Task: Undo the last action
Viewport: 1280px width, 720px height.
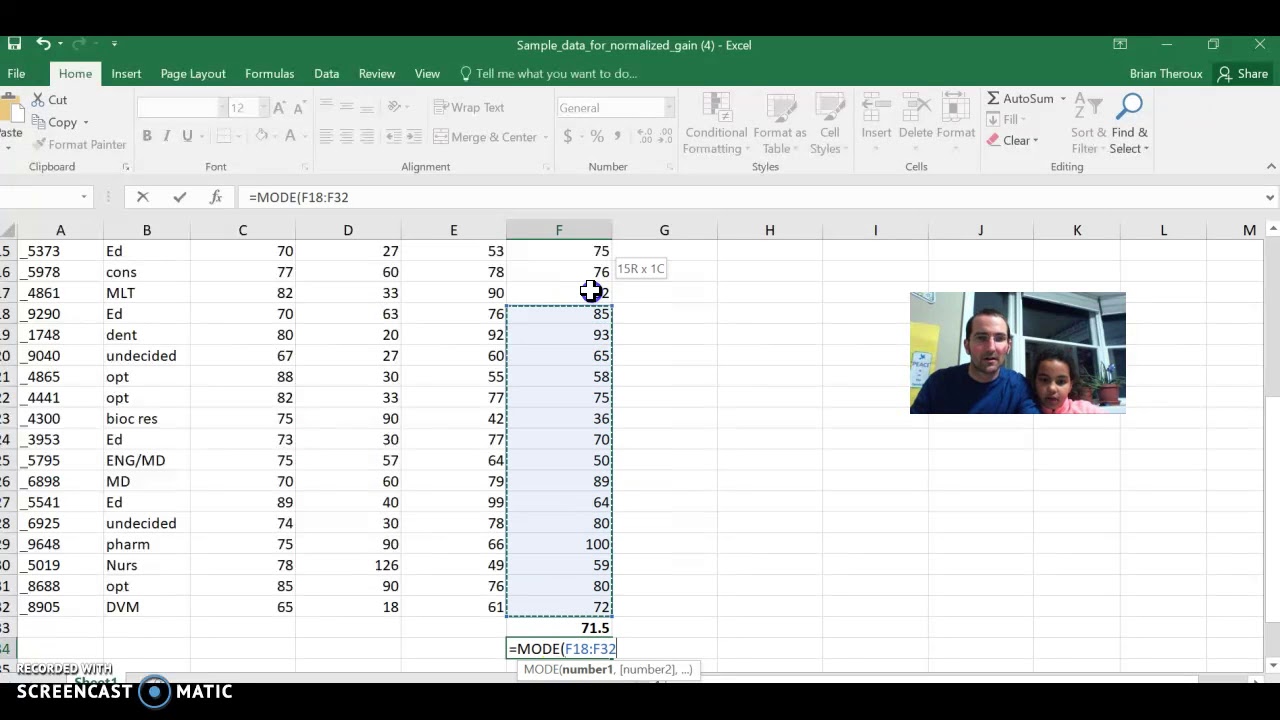Action: coord(43,44)
